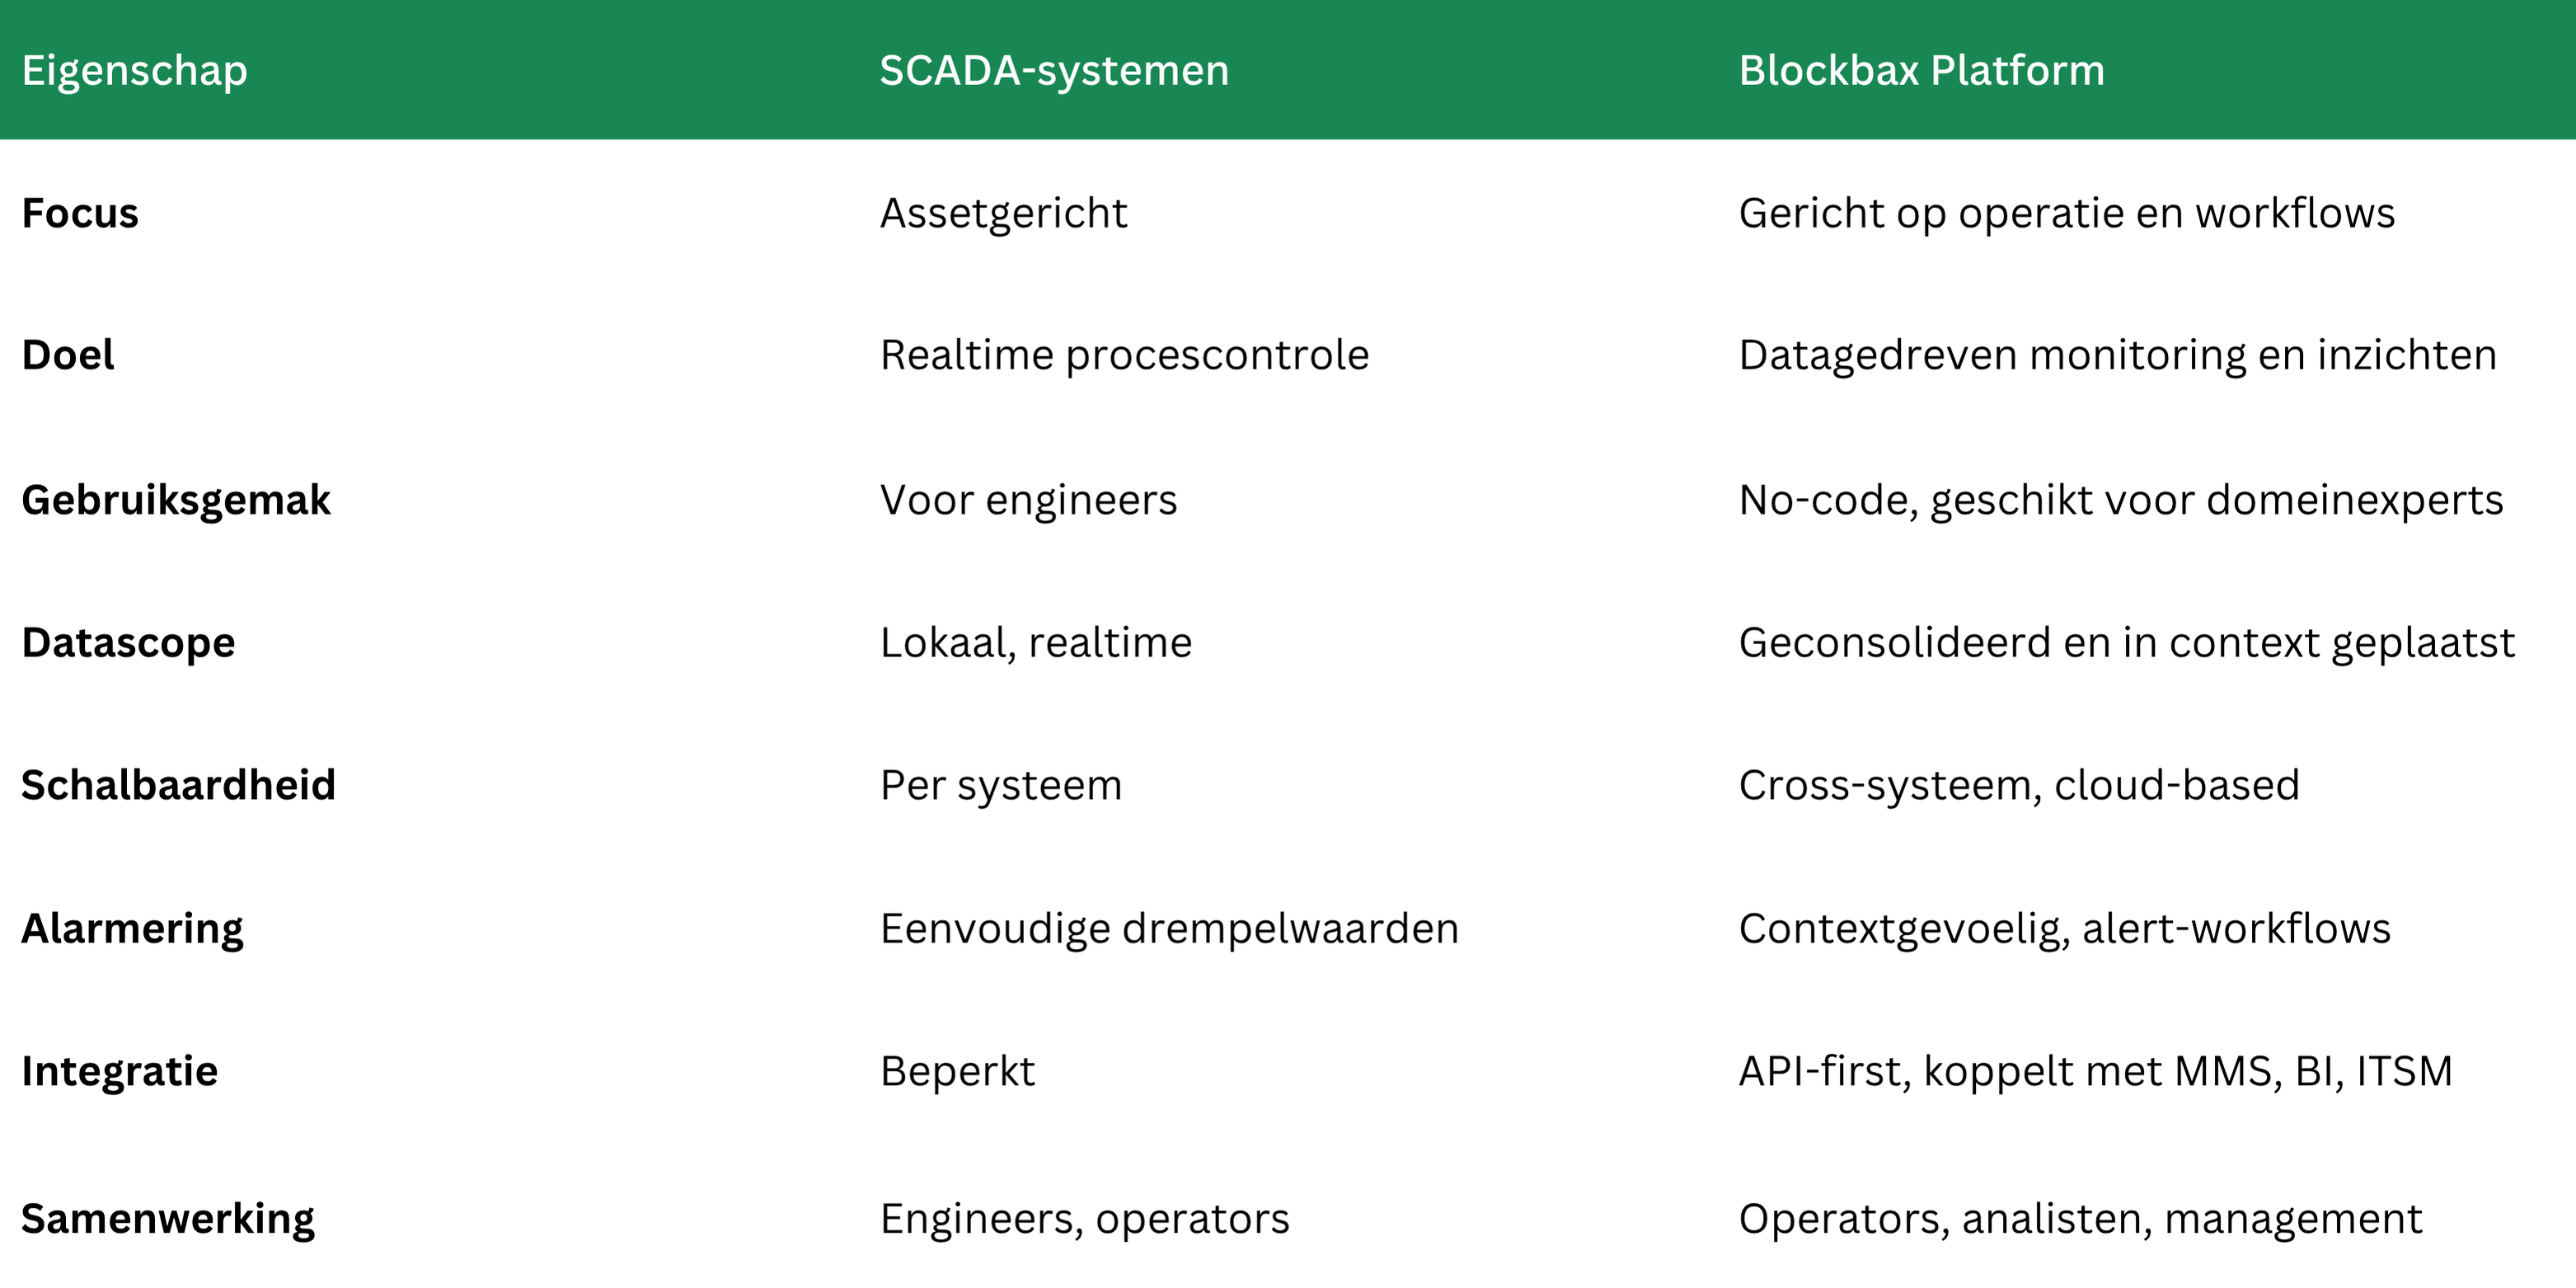Viewport: 2576px width, 1288px height.
Task: Select the Datascope row label
Action: [x=128, y=642]
